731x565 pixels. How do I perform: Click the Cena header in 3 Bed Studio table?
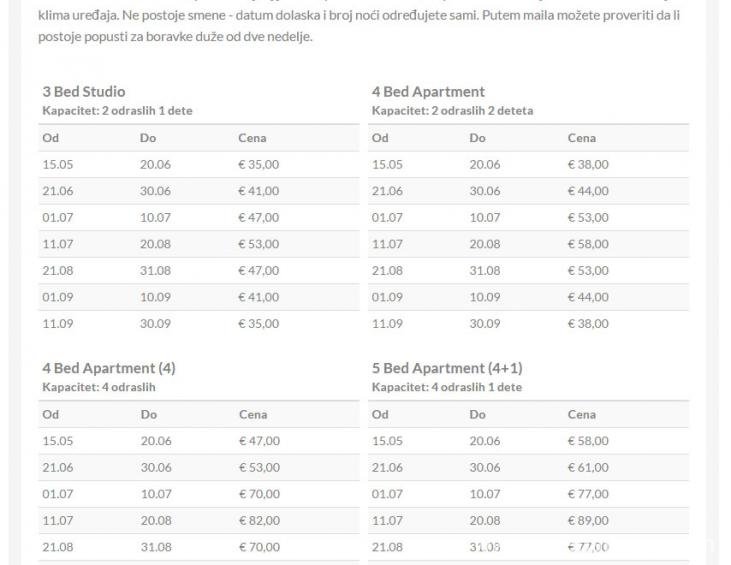pyautogui.click(x=252, y=138)
